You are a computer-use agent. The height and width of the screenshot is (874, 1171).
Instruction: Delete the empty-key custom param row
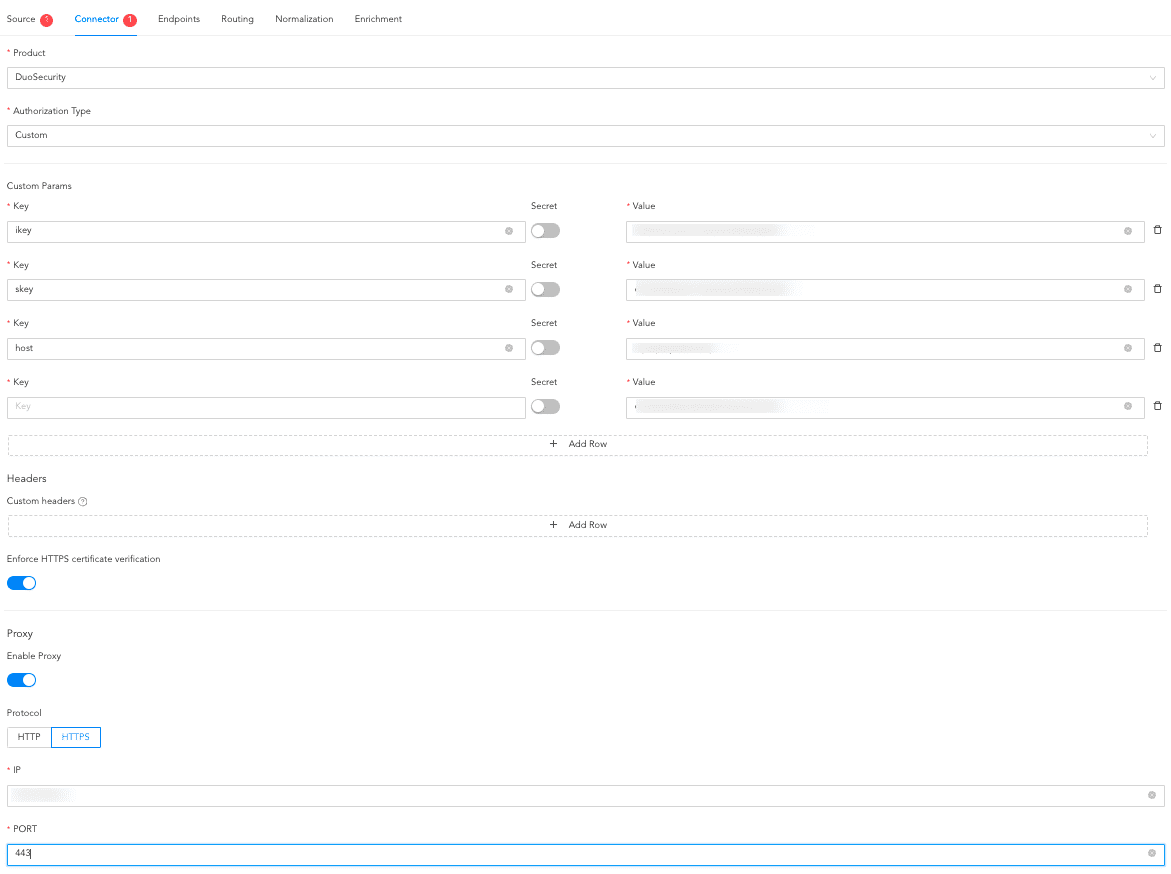pos(1157,406)
